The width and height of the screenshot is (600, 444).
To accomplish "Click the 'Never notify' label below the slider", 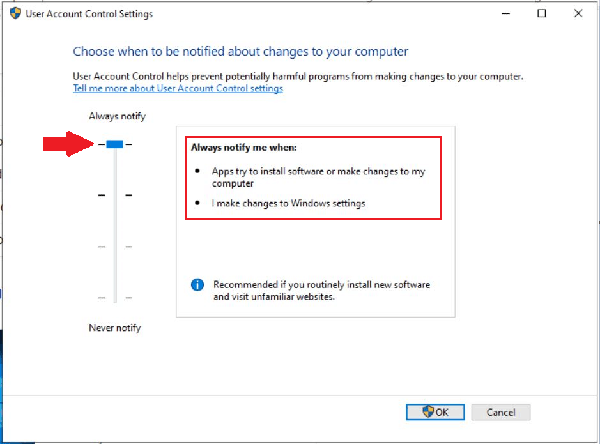I will click(115, 328).
